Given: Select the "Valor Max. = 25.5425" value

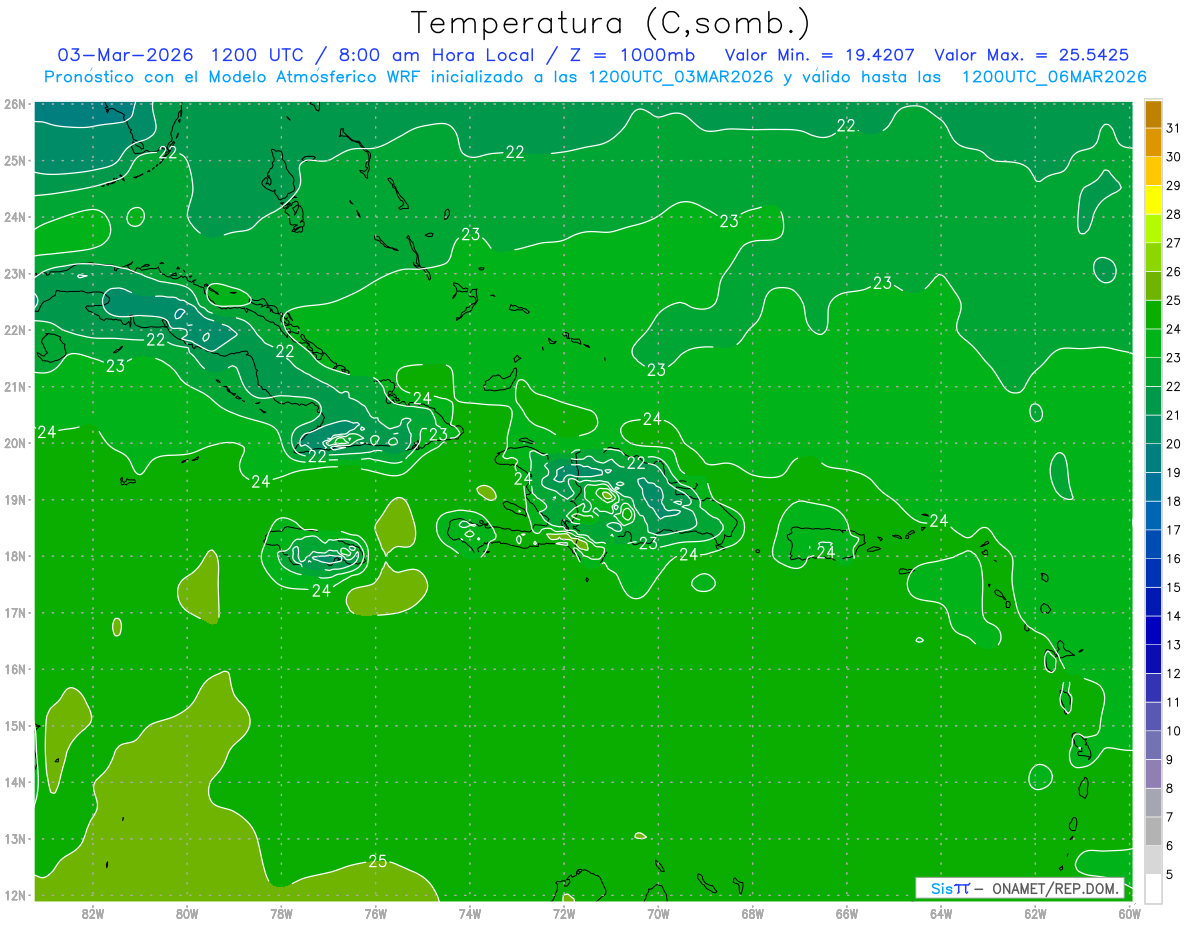Looking at the screenshot, I should (x=1032, y=55).
